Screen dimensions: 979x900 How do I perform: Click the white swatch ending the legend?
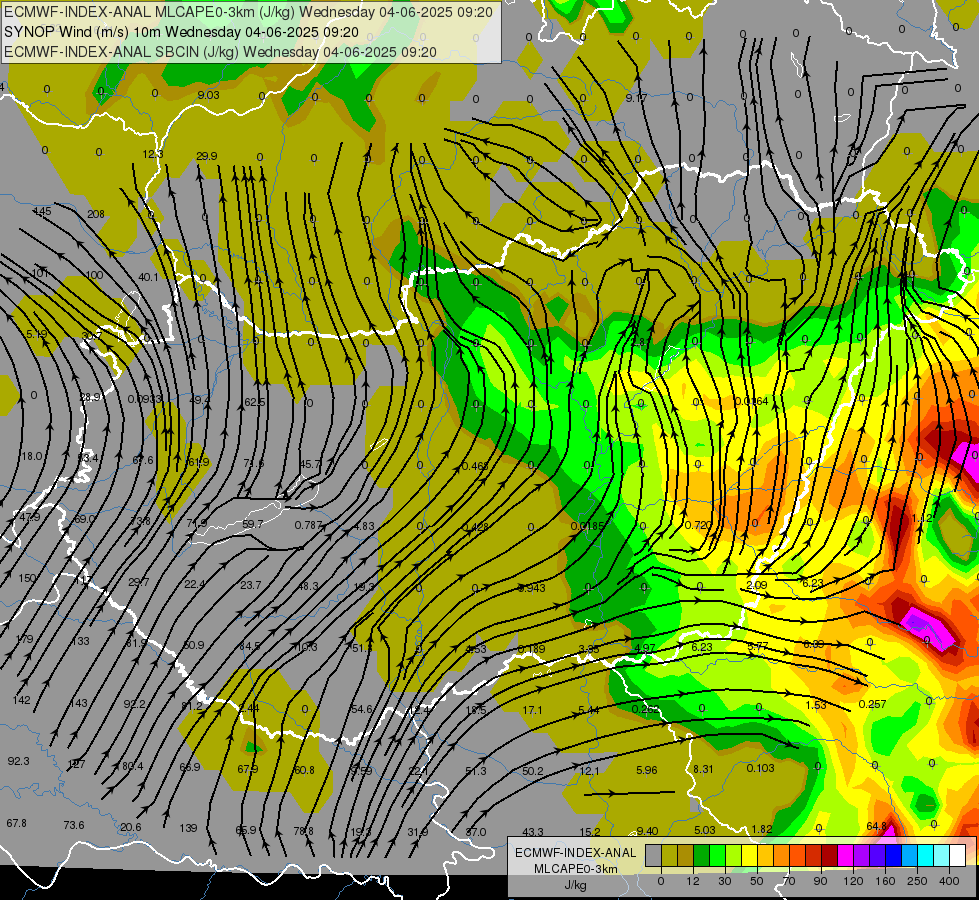tap(958, 855)
